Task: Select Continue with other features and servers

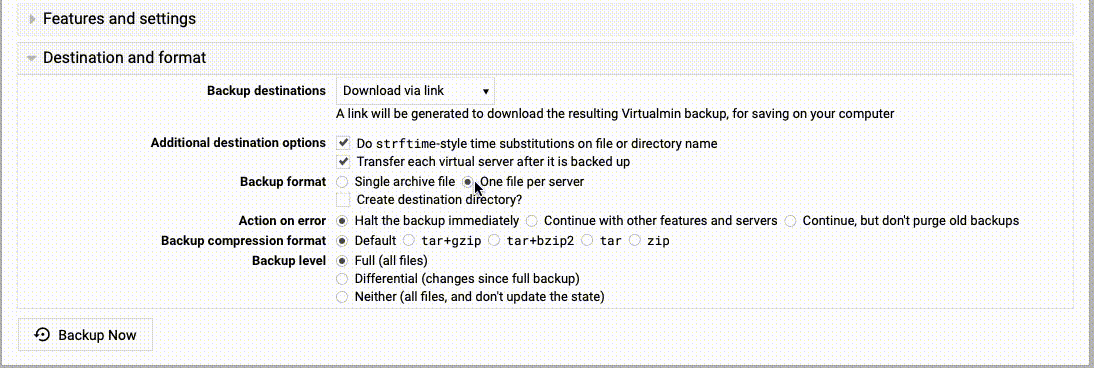Action: tap(532, 221)
